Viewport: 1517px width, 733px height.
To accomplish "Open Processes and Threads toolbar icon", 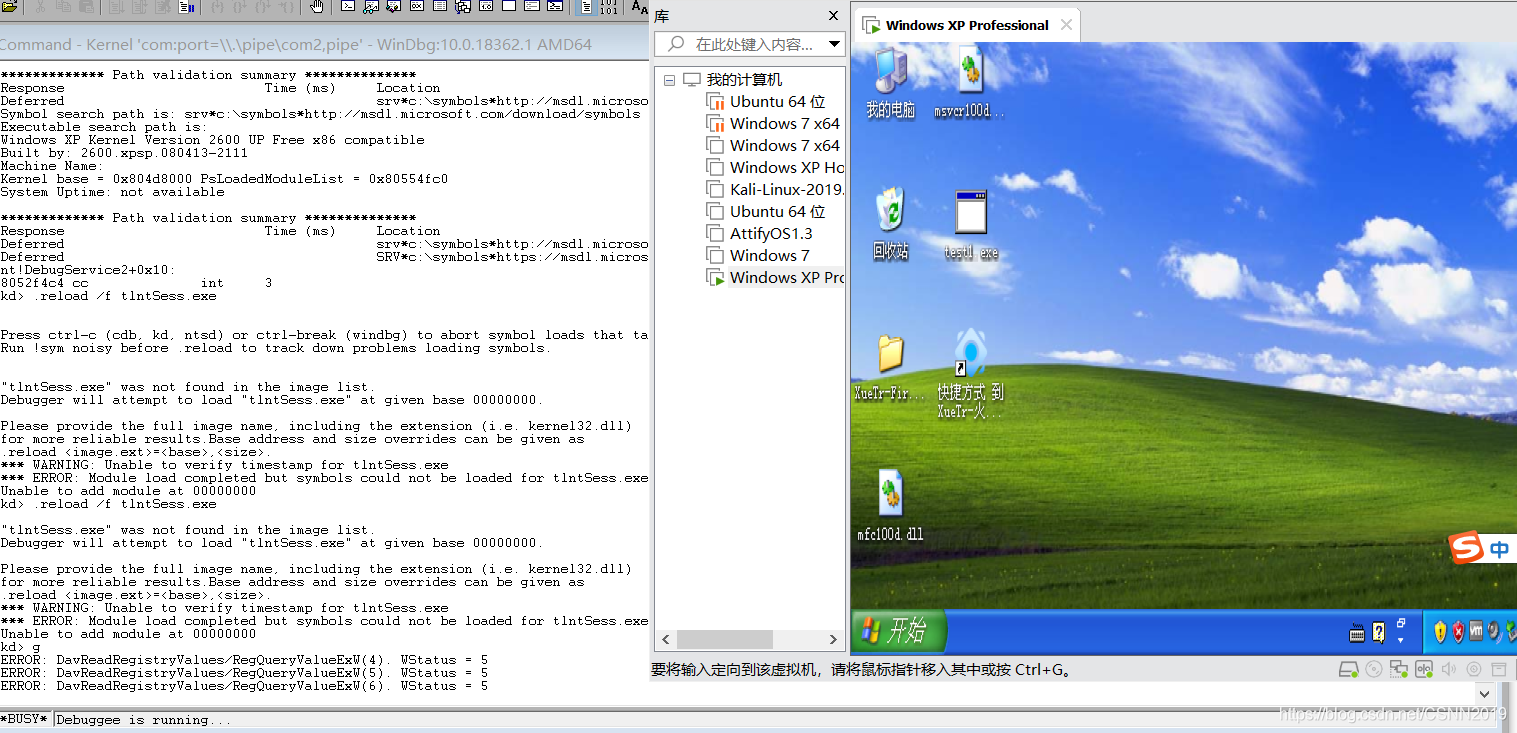I will tap(532, 7).
